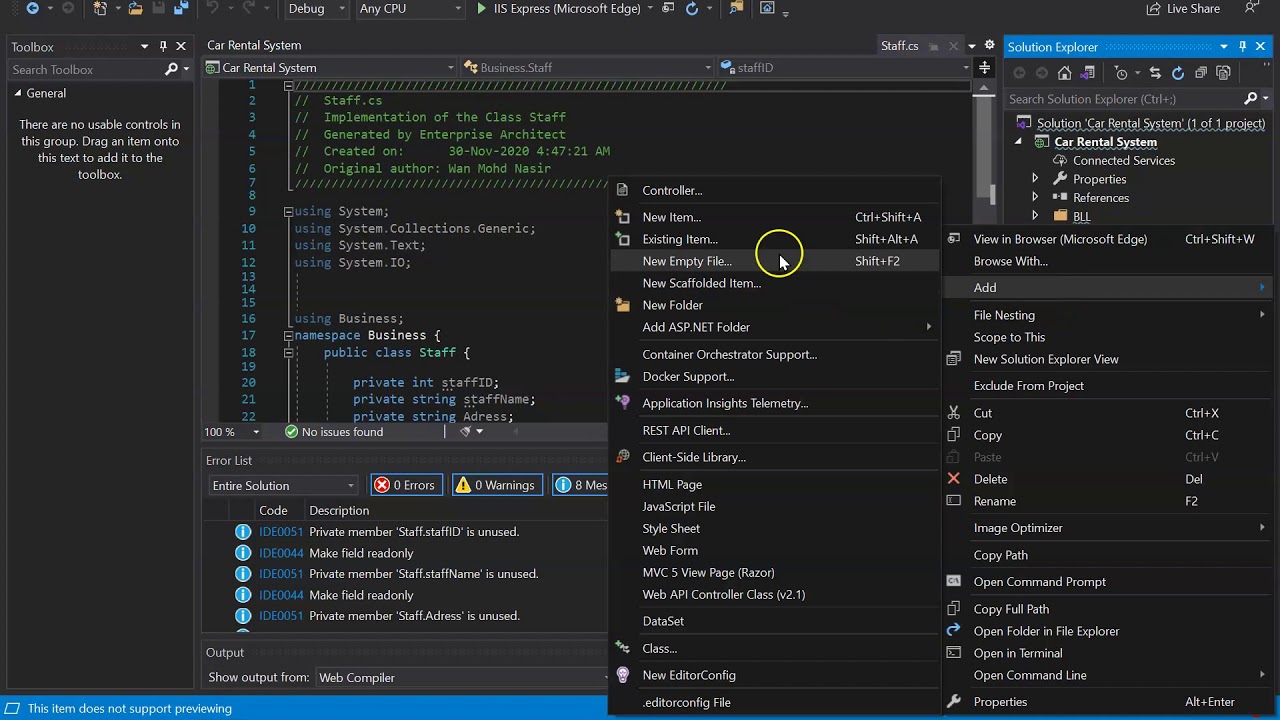Screen dimensions: 1280x720
Task: Click the New Project toolbar icon
Action: pyautogui.click(x=100, y=8)
